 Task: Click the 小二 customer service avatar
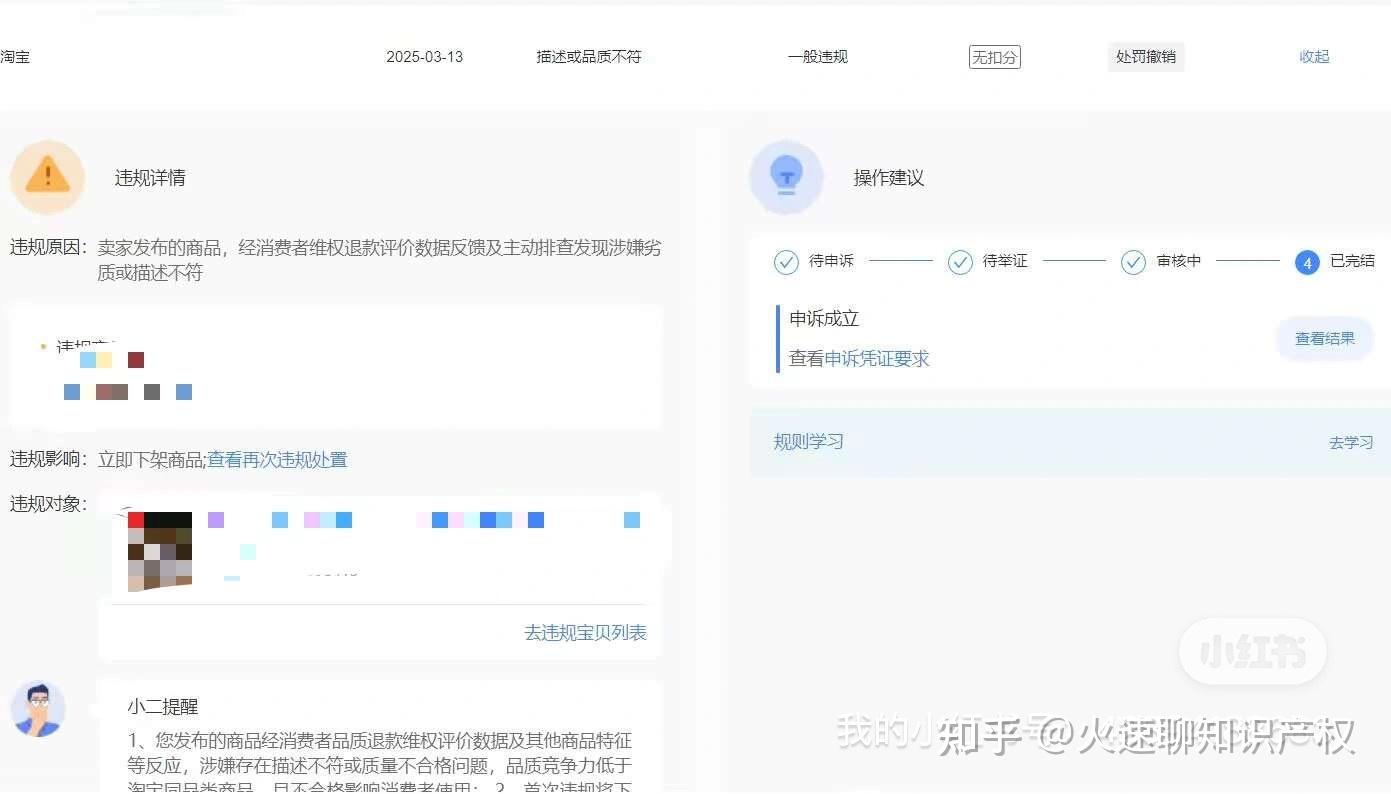point(38,709)
